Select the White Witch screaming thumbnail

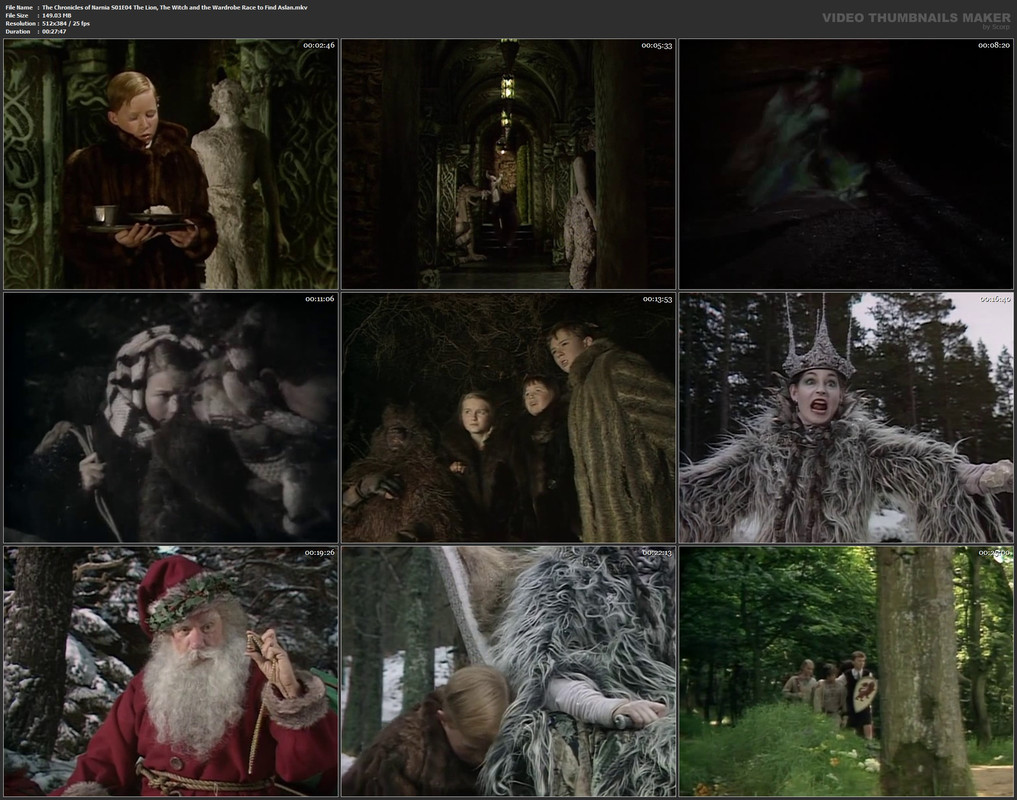click(x=846, y=417)
